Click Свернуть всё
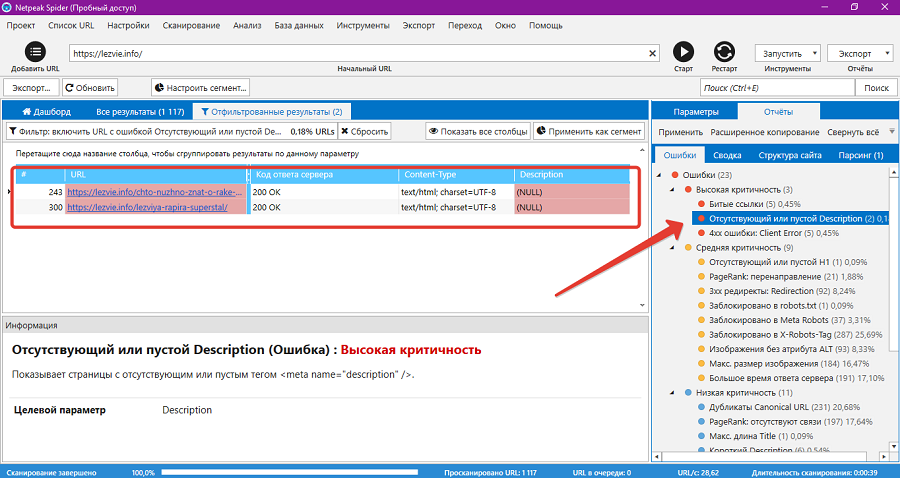The height and width of the screenshot is (478, 900). 853,132
